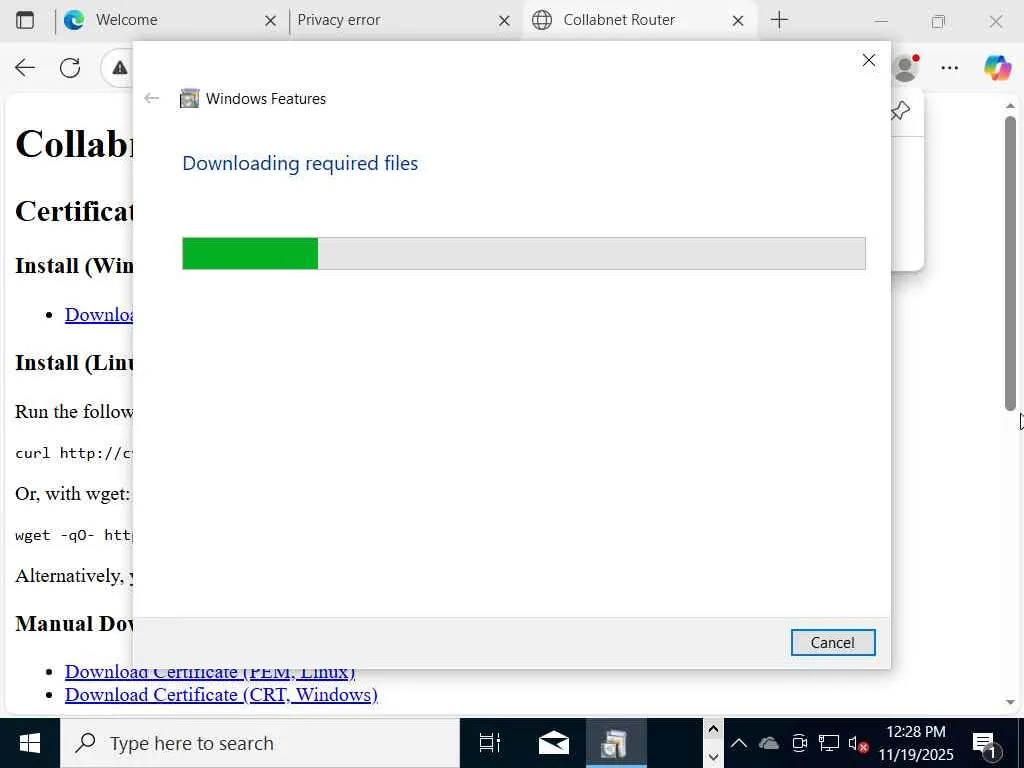Close the Welcome tab
The width and height of the screenshot is (1024, 768).
click(x=270, y=21)
